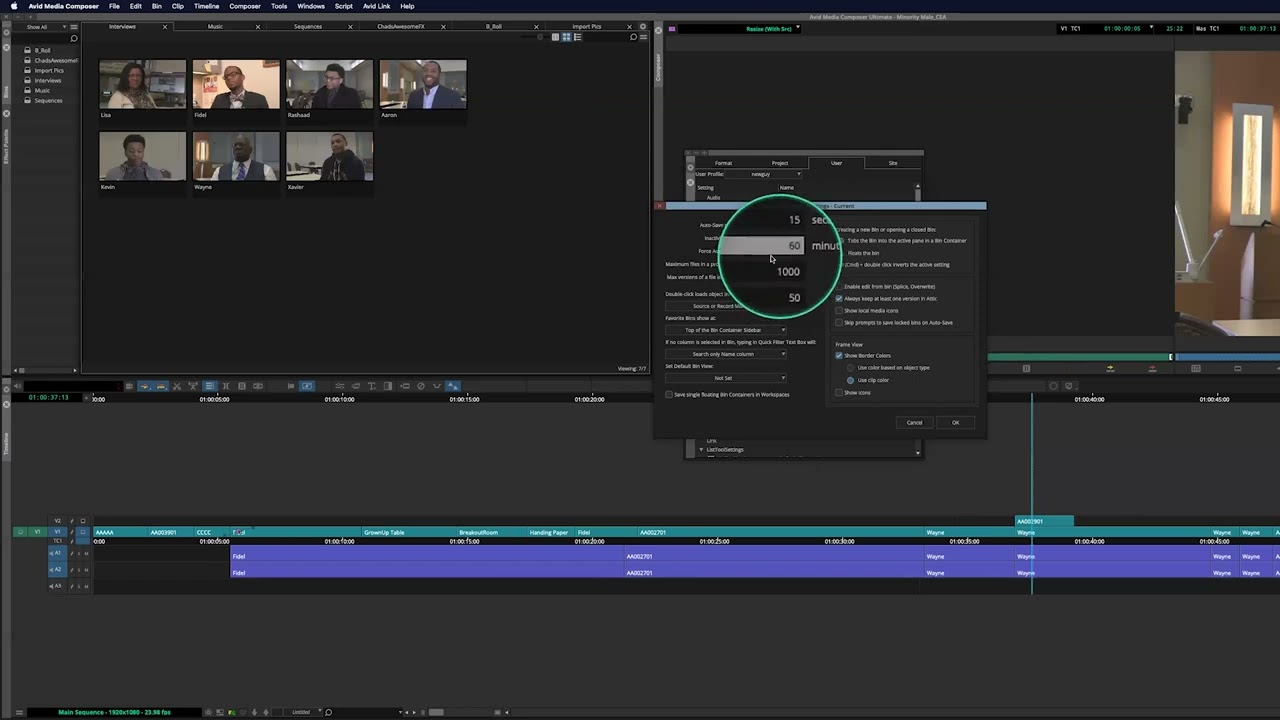Click the Lift scissors icon in timeline toolbar
Viewport: 1280px width, 720px height.
[177, 386]
